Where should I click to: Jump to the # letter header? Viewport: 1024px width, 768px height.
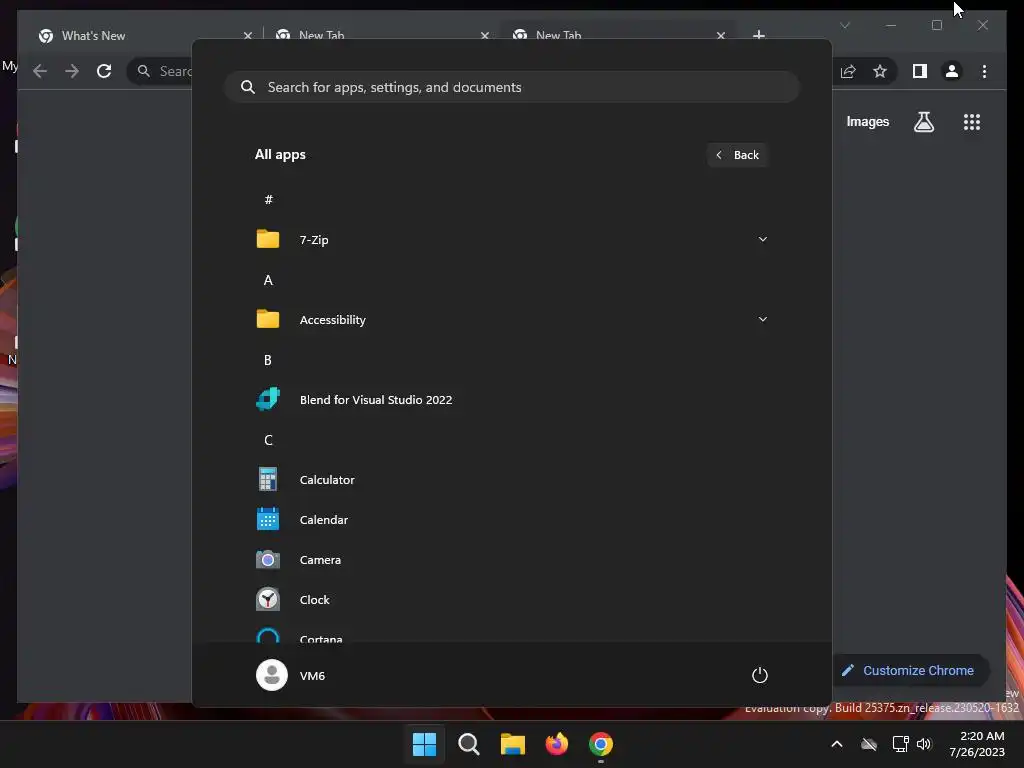point(268,199)
